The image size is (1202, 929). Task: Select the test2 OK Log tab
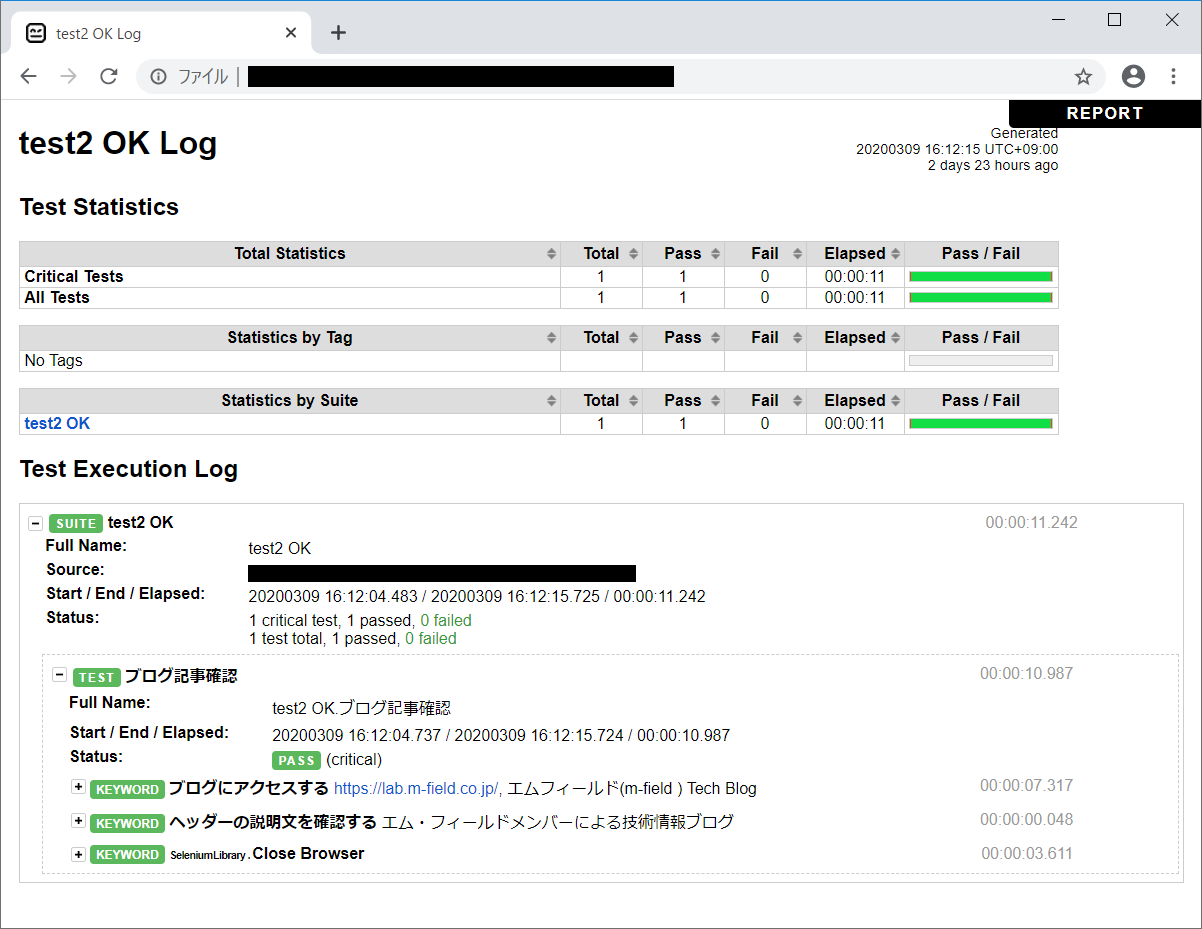tap(150, 33)
